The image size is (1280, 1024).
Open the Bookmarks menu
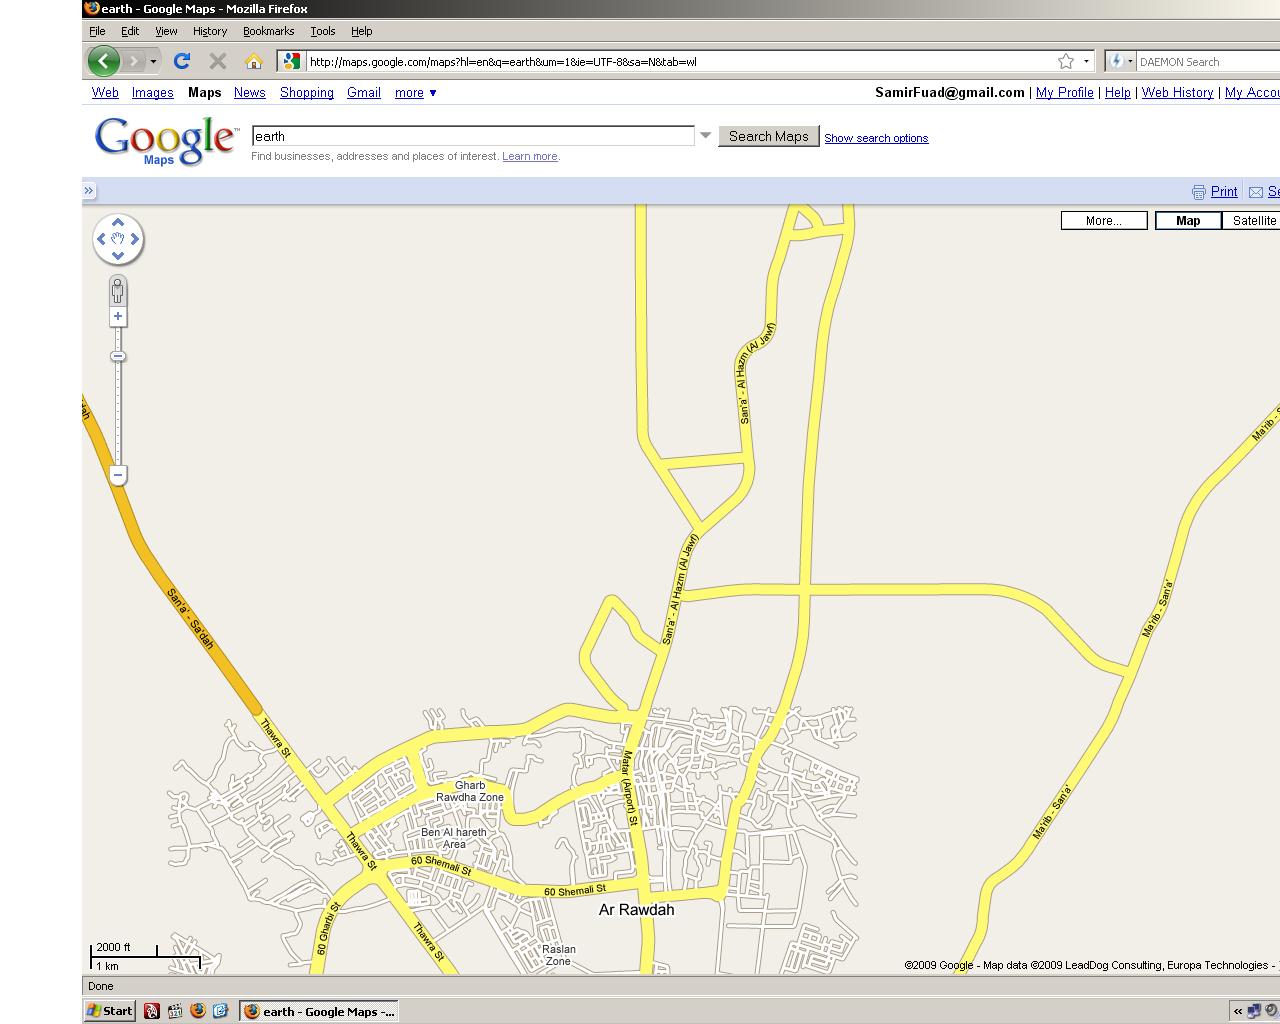268,31
